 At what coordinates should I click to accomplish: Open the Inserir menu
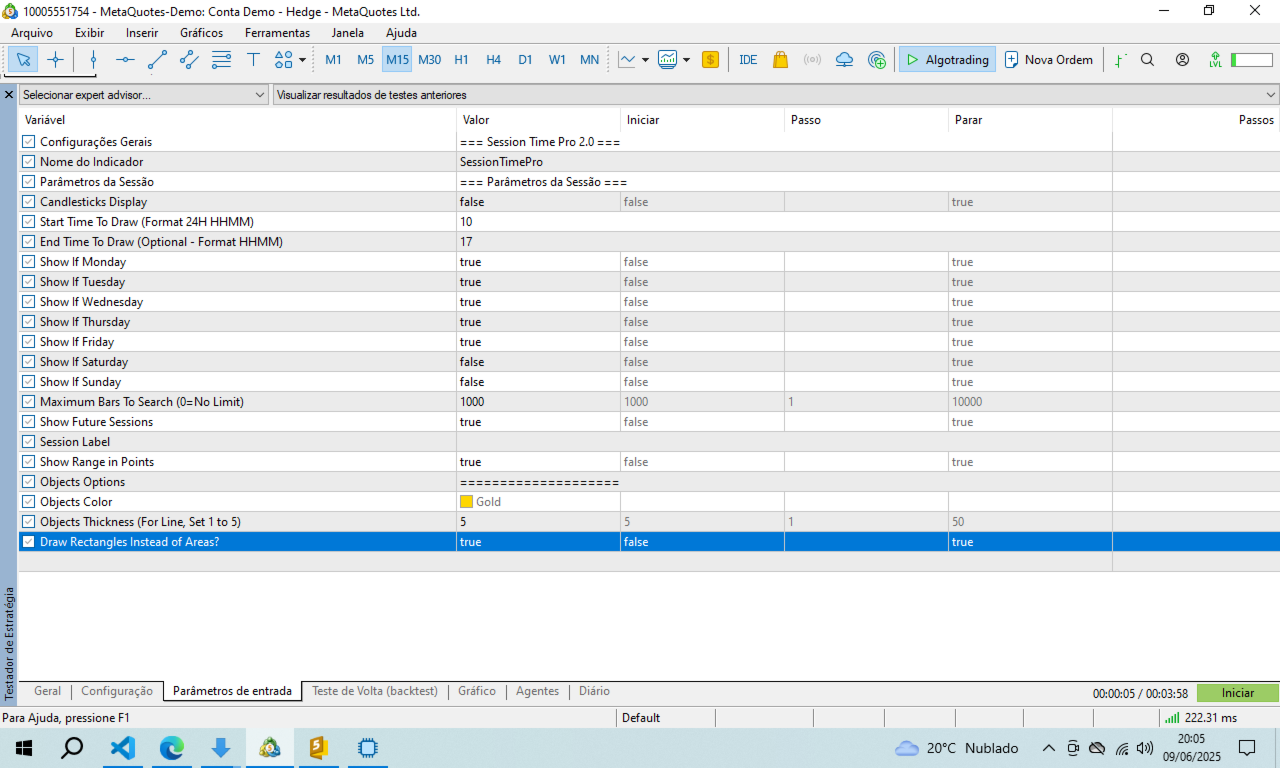(x=142, y=33)
